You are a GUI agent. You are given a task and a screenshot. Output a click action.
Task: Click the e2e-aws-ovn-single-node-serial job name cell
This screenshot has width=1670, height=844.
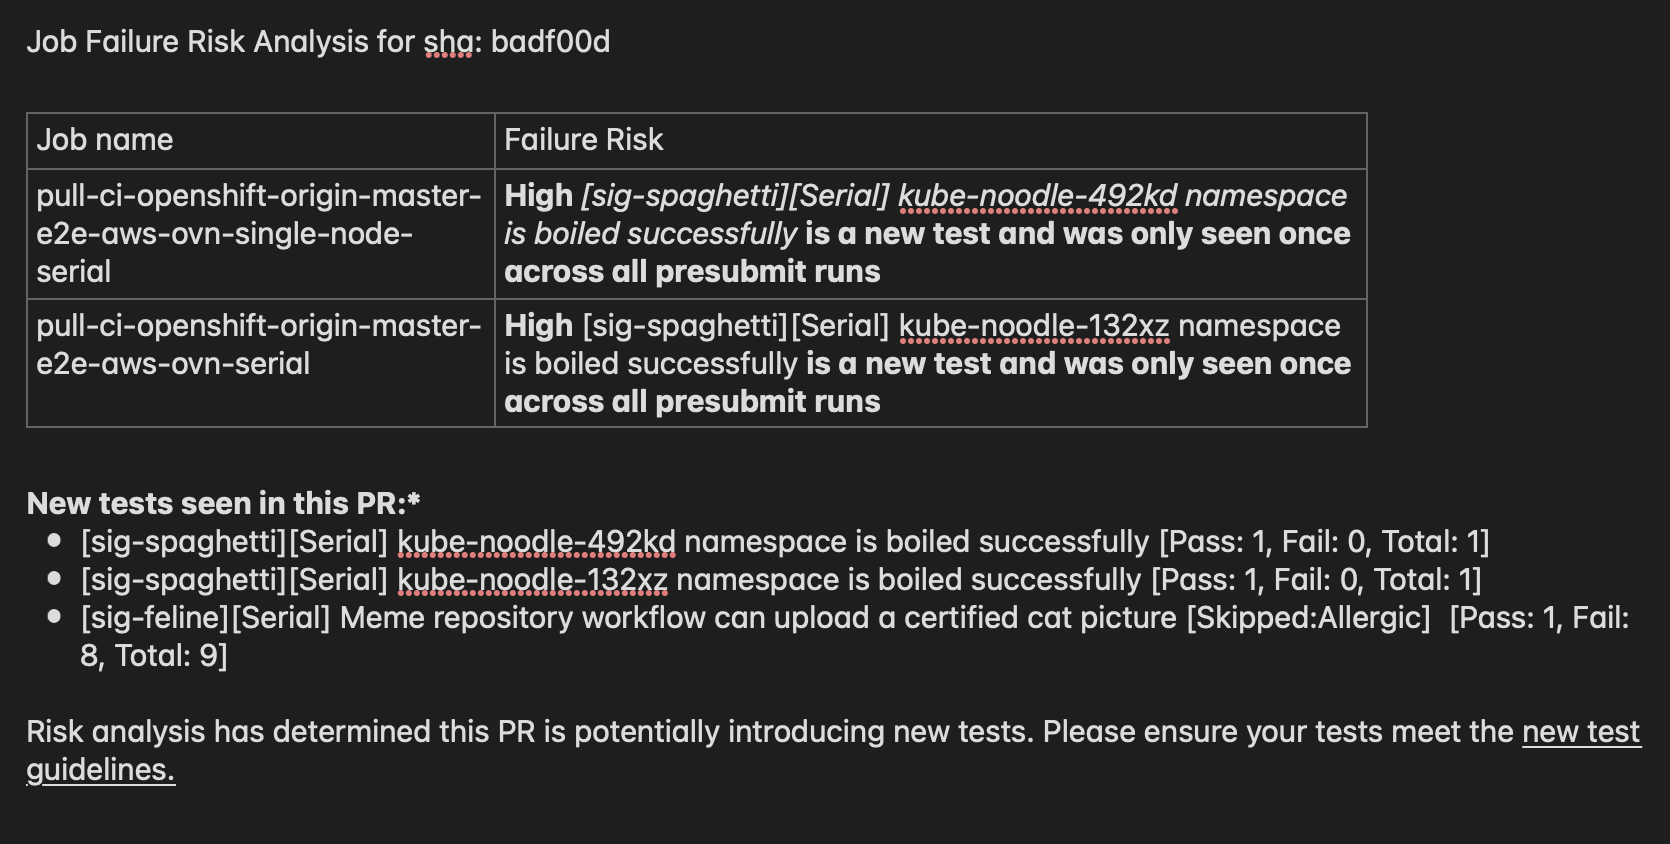(x=258, y=233)
